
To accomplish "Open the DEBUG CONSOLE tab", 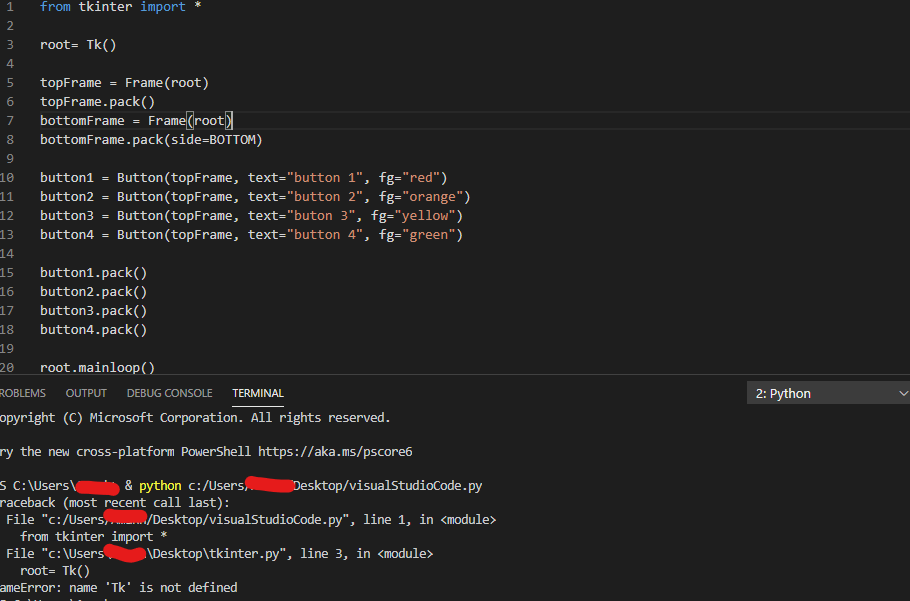I will point(169,393).
